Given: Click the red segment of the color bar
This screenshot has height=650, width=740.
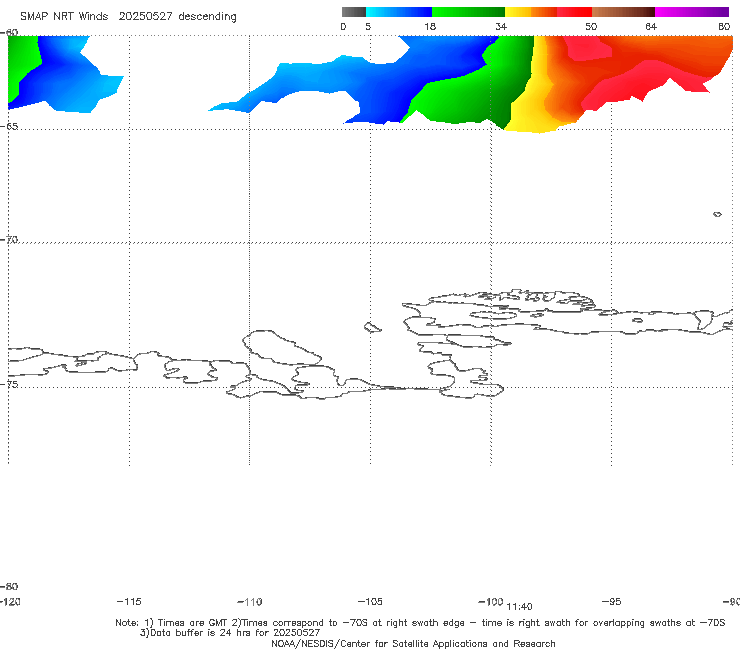Looking at the screenshot, I should 574,12.
